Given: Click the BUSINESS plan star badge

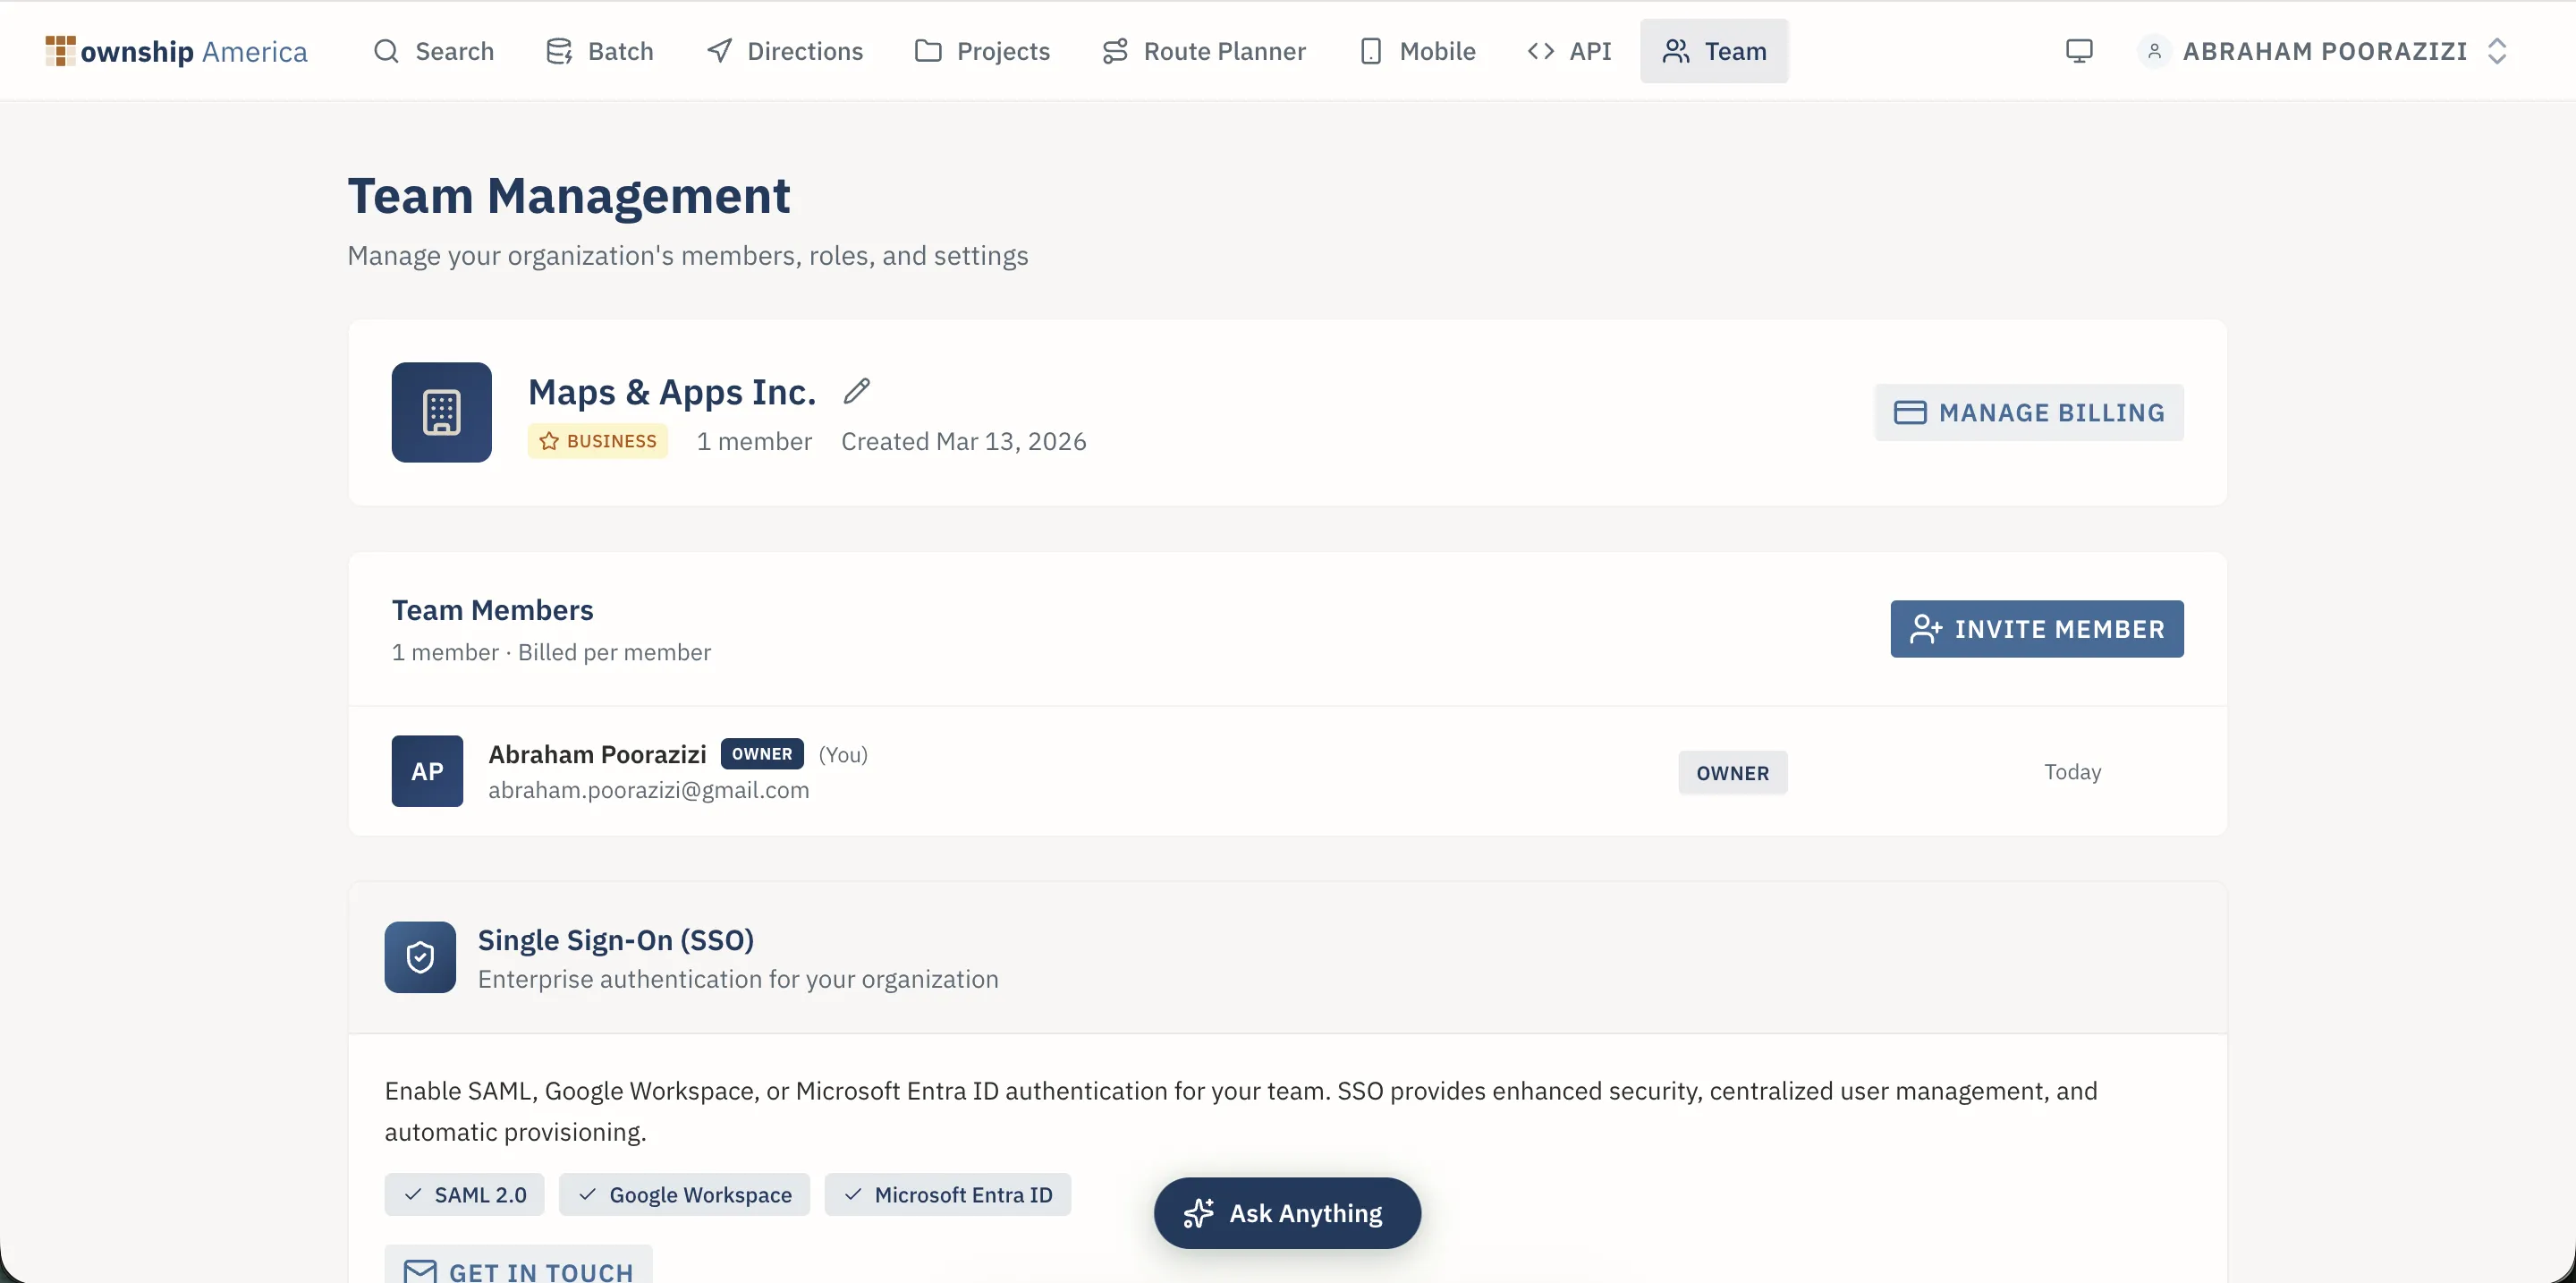Looking at the screenshot, I should [598, 441].
